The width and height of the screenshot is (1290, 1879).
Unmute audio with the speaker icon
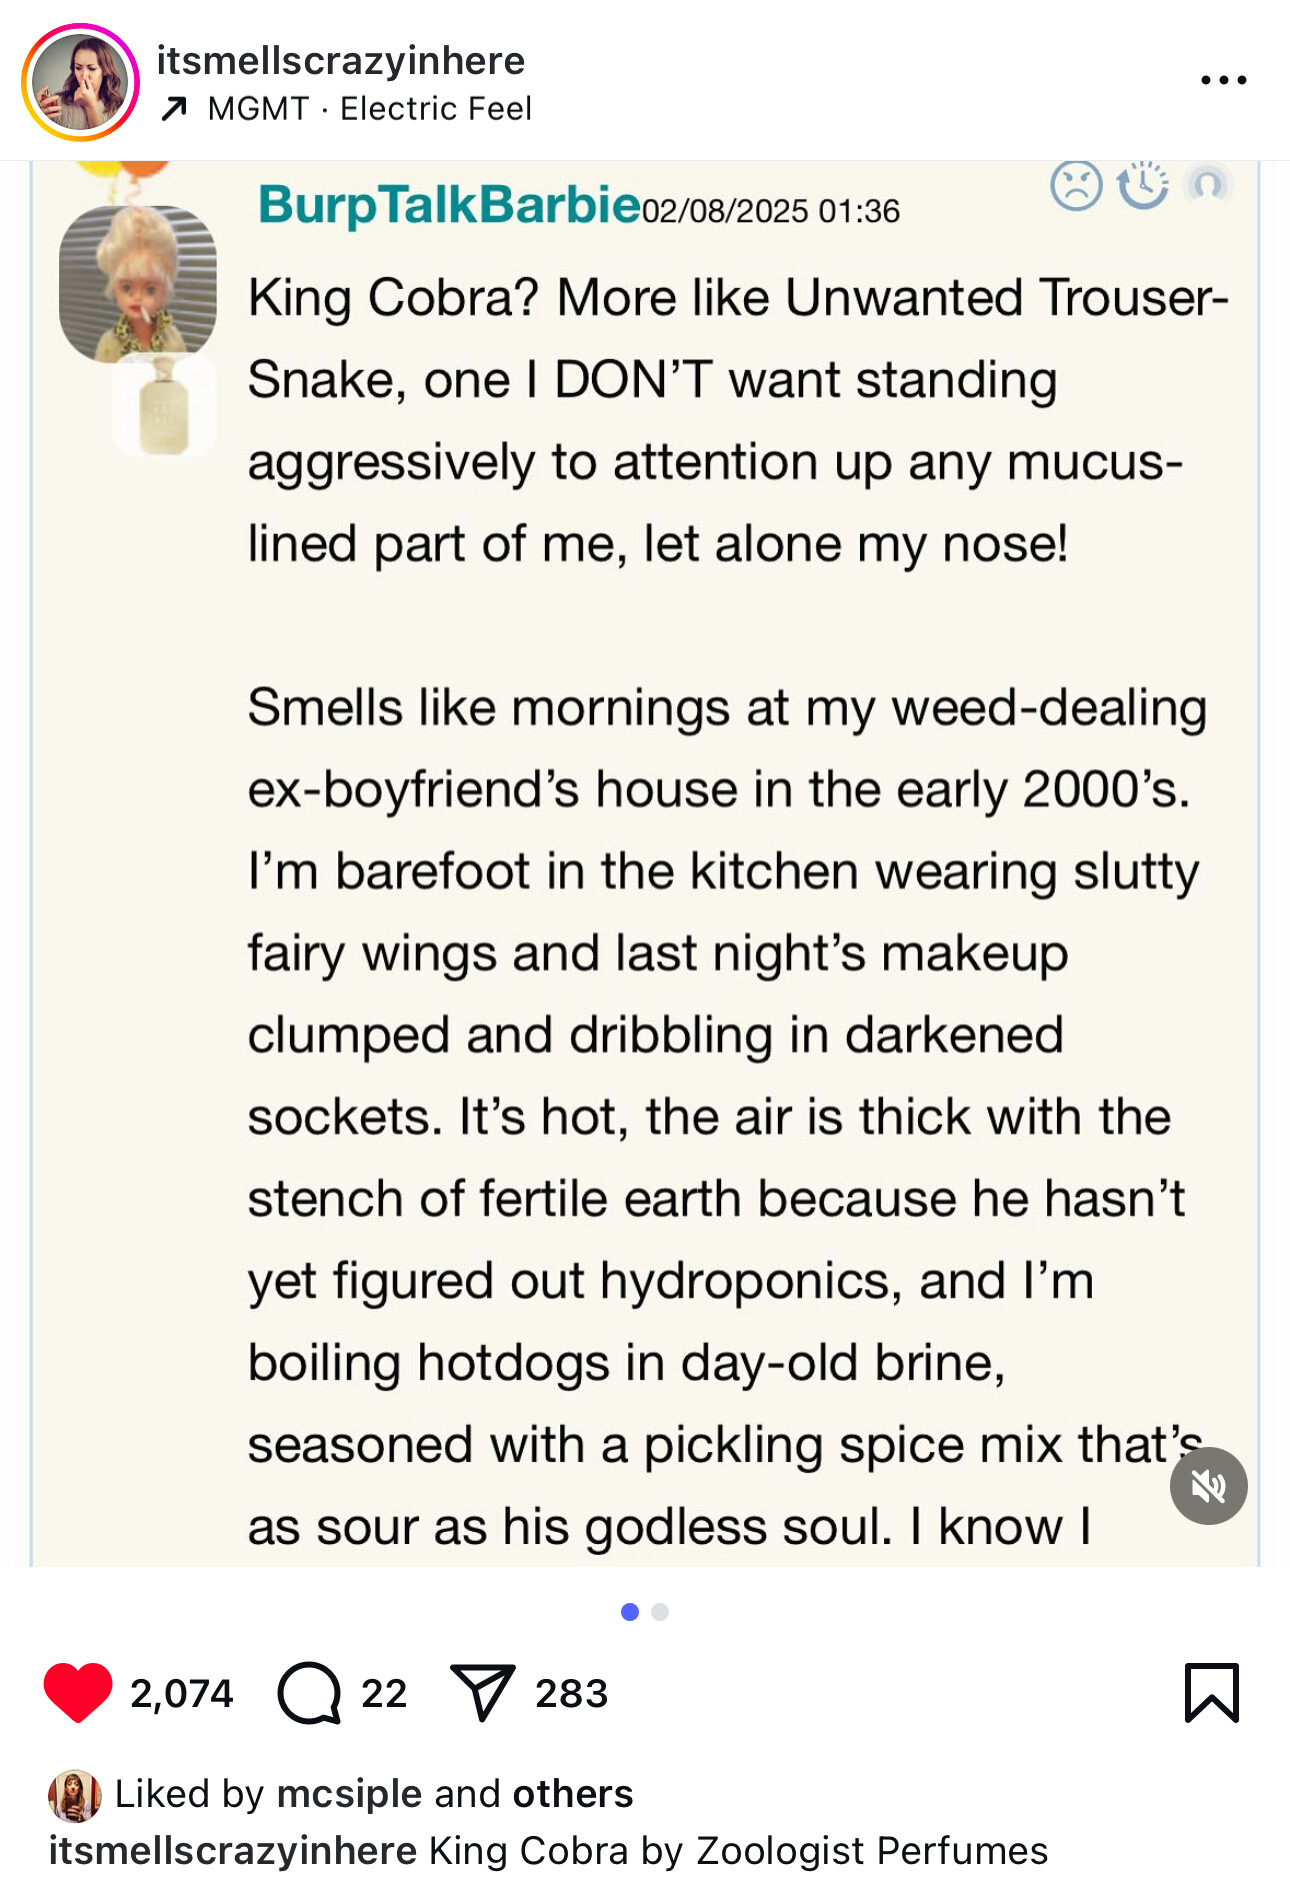pos(1208,1486)
